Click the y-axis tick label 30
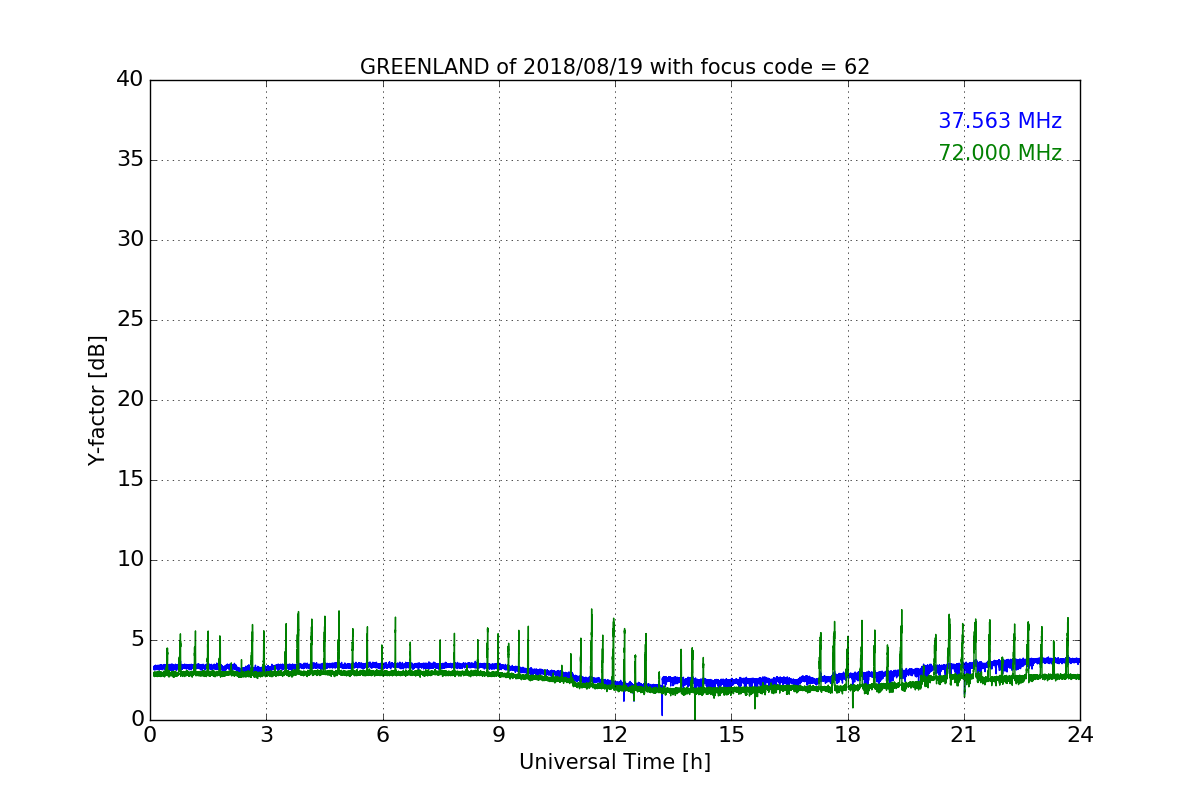Screen dimensions: 1200x800 tap(130, 240)
